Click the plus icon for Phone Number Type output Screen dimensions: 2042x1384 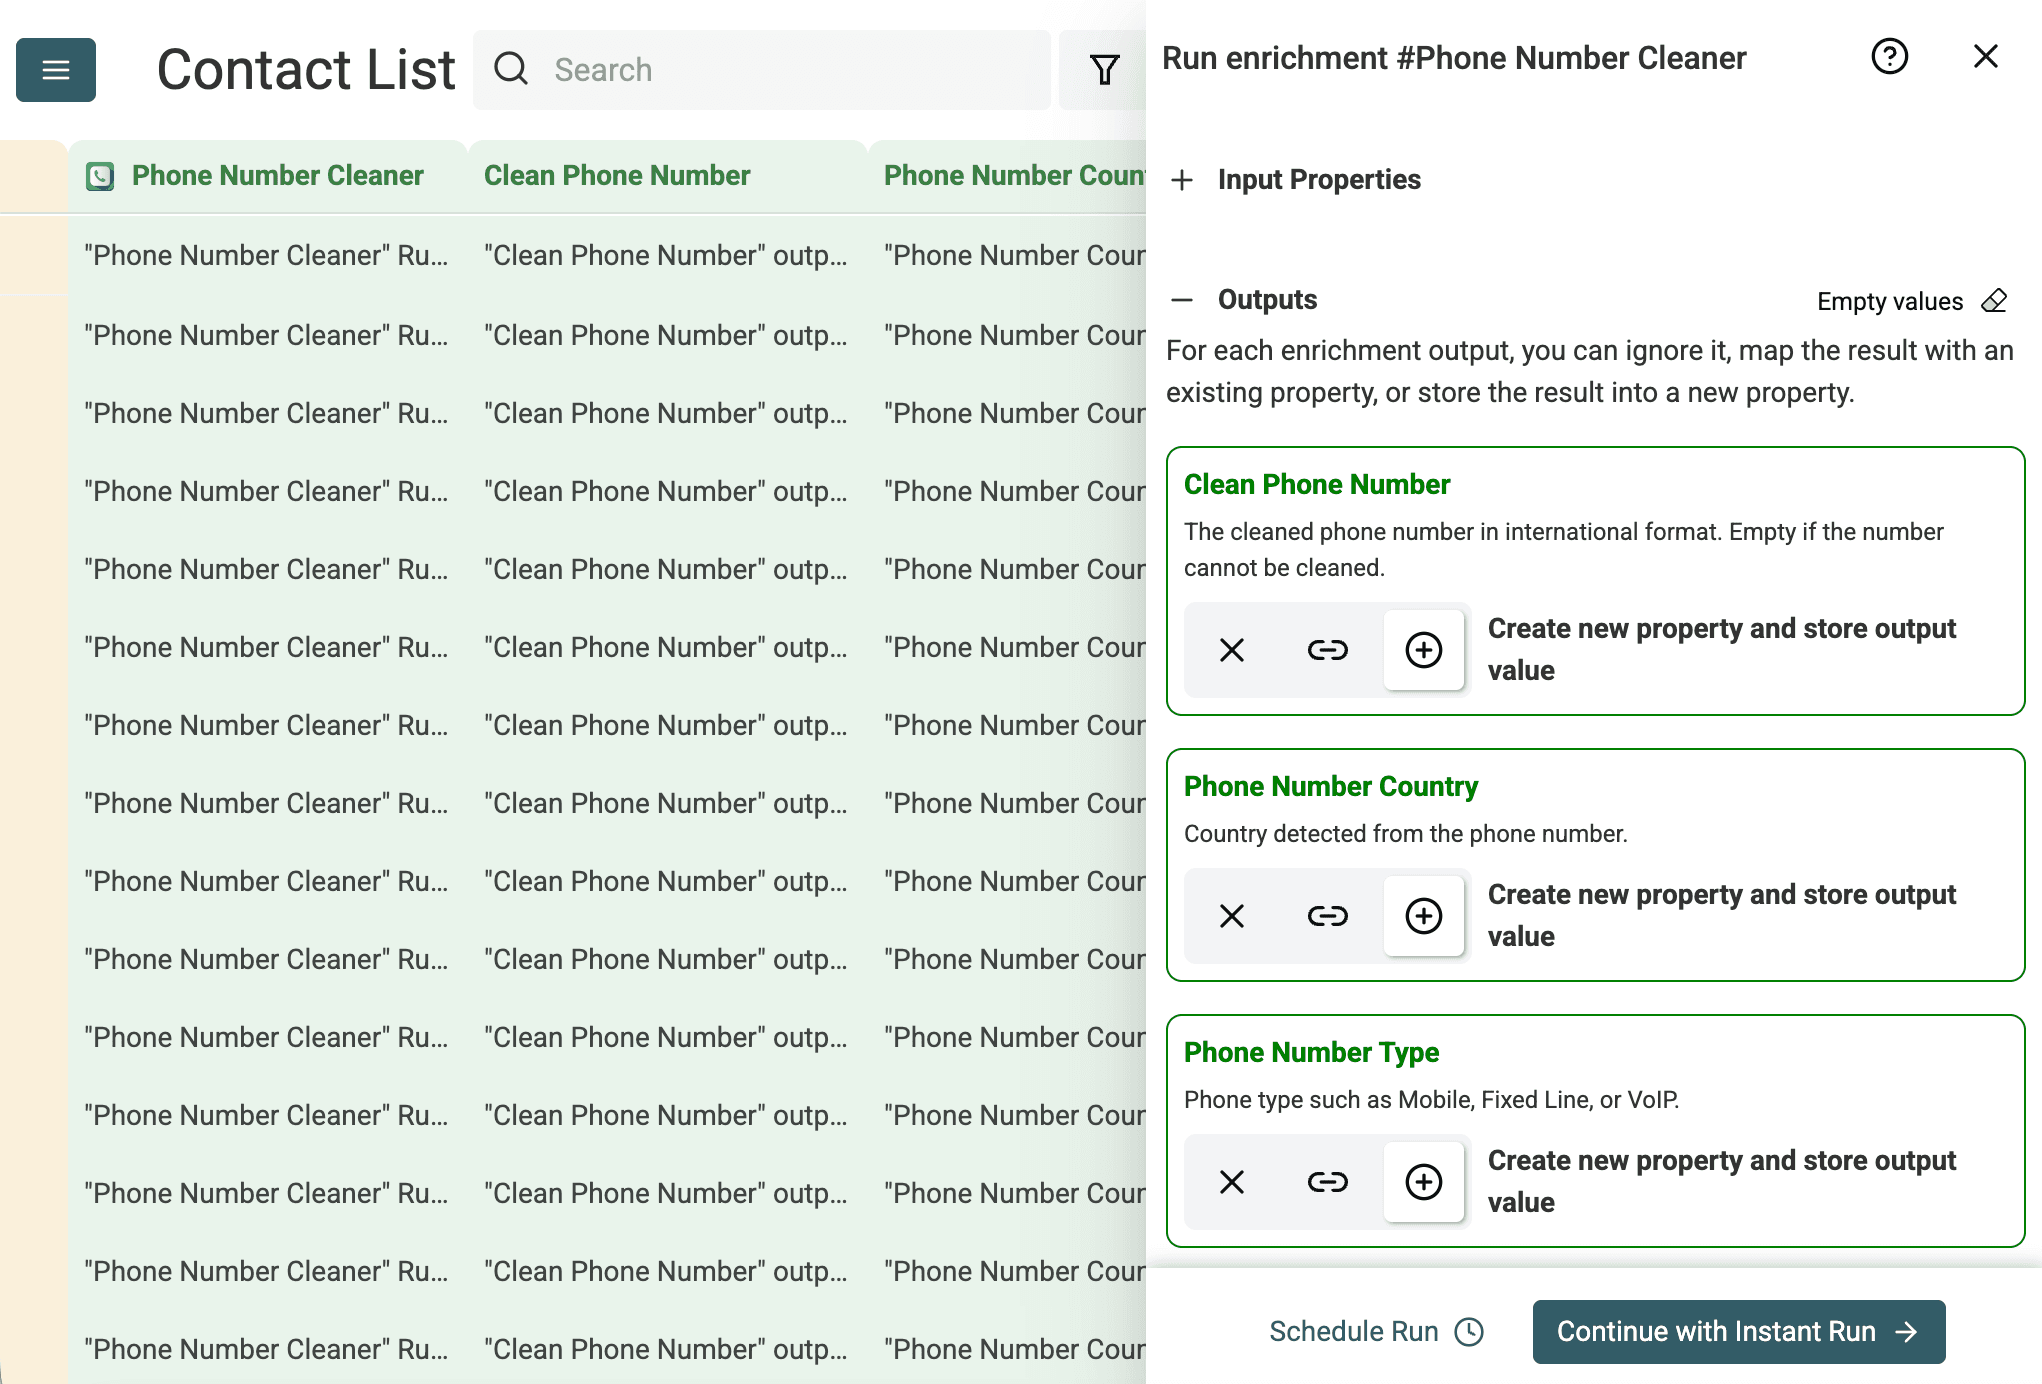(1422, 1182)
